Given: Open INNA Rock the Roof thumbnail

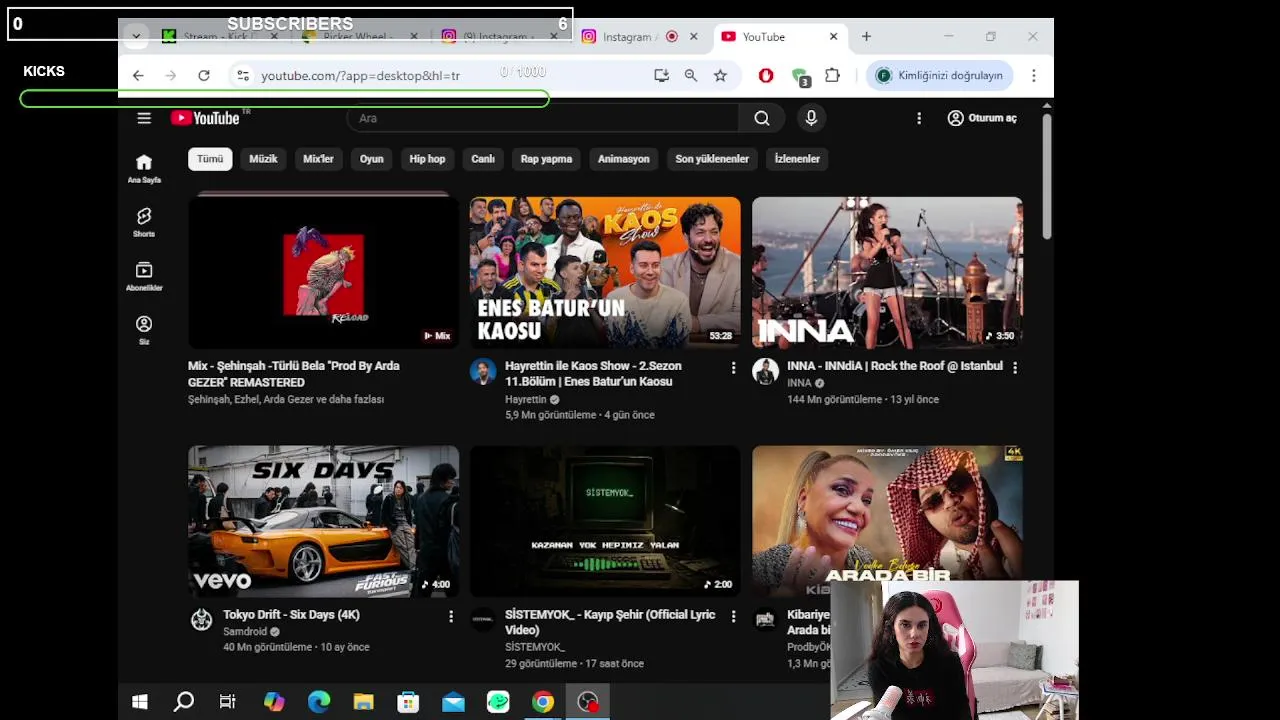Looking at the screenshot, I should [x=887, y=272].
